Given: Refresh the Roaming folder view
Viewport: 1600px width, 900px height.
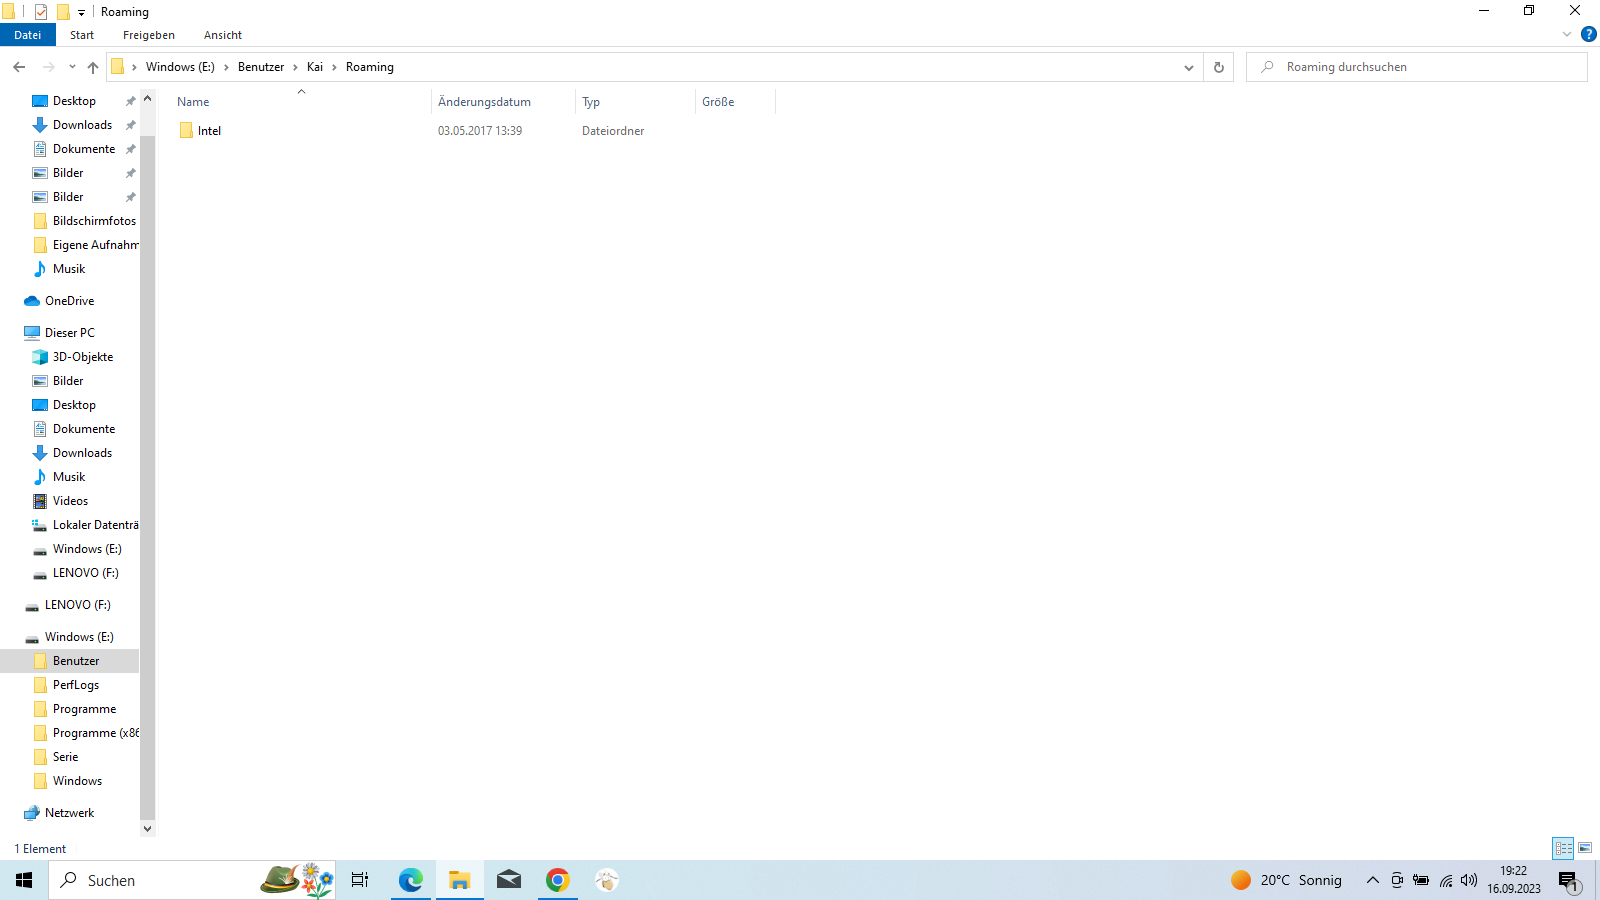Looking at the screenshot, I should [1218, 67].
